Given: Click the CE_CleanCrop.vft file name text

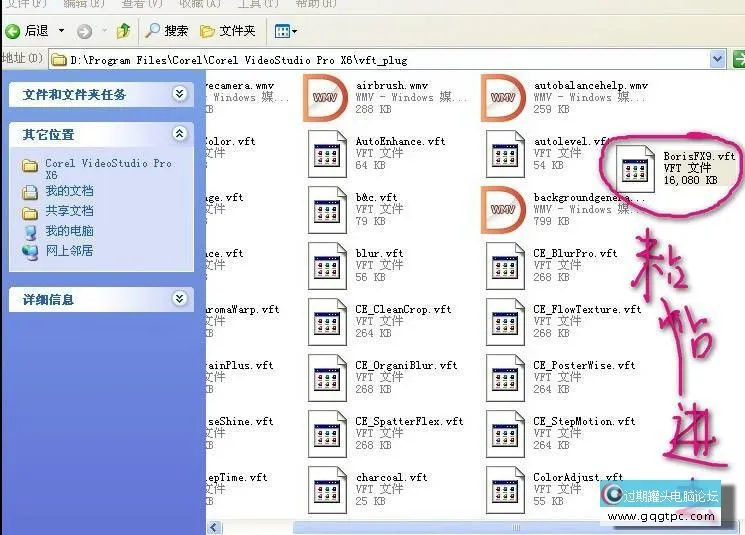Looking at the screenshot, I should [x=403, y=310].
